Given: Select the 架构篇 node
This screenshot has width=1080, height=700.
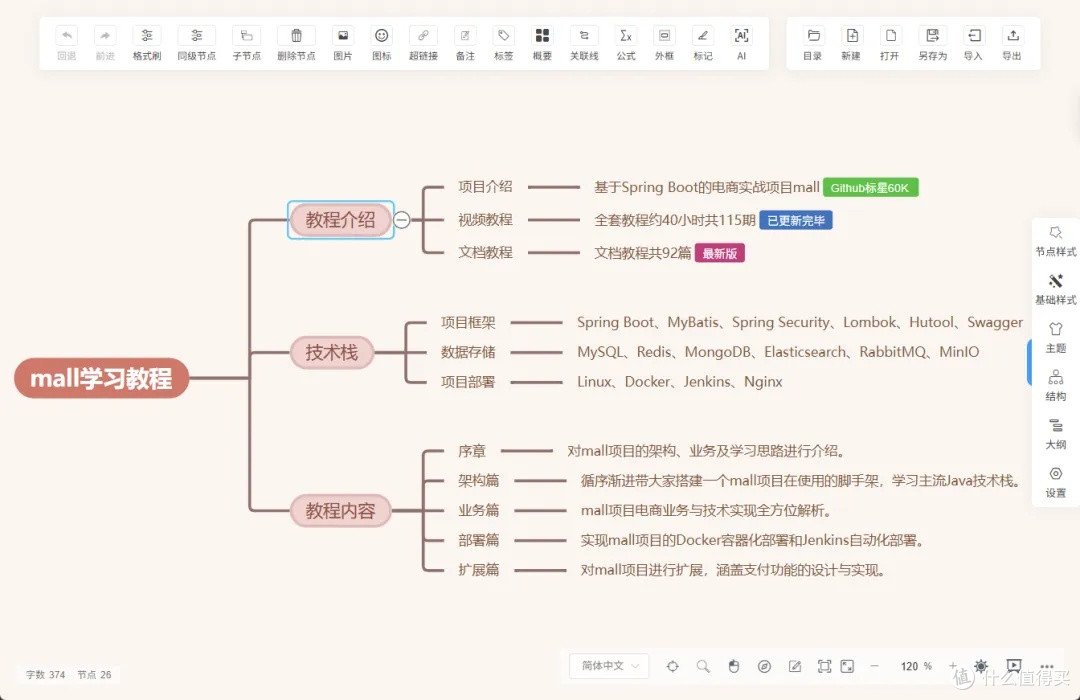Looking at the screenshot, I should 479,481.
